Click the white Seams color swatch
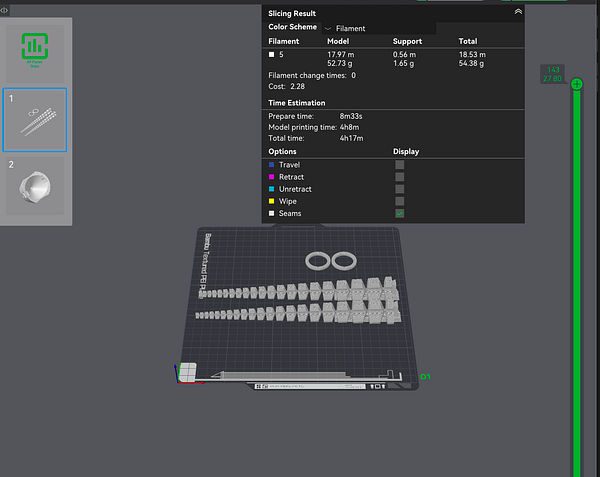Image resolution: width=600 pixels, height=477 pixels. [272, 213]
